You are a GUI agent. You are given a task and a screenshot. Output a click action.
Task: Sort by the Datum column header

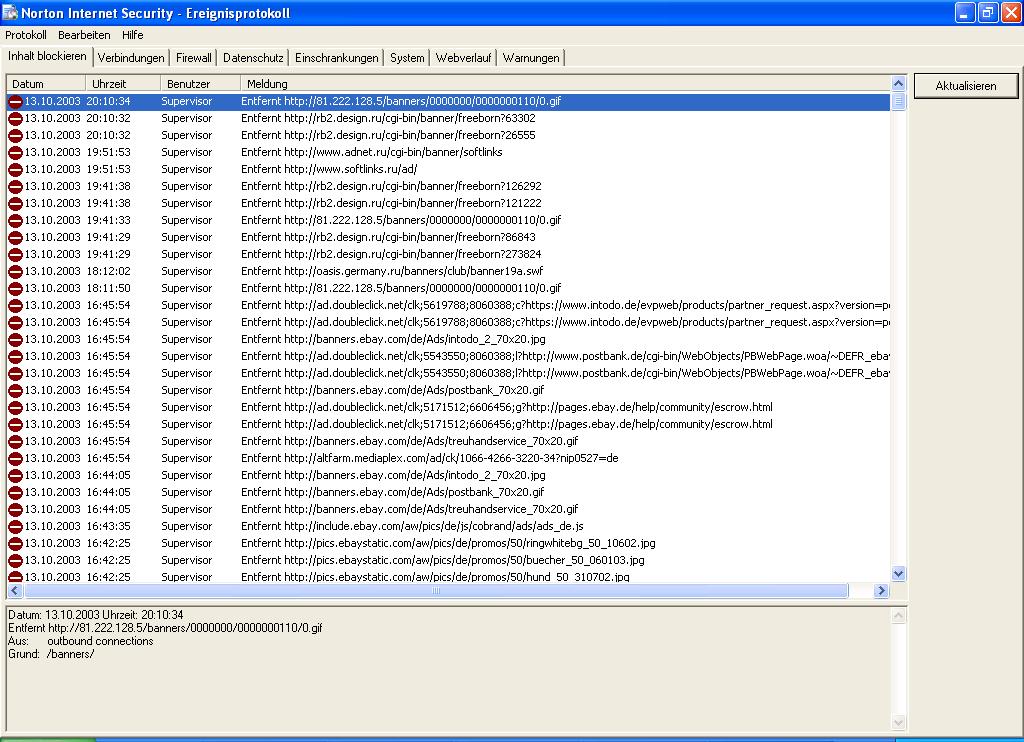(x=46, y=84)
